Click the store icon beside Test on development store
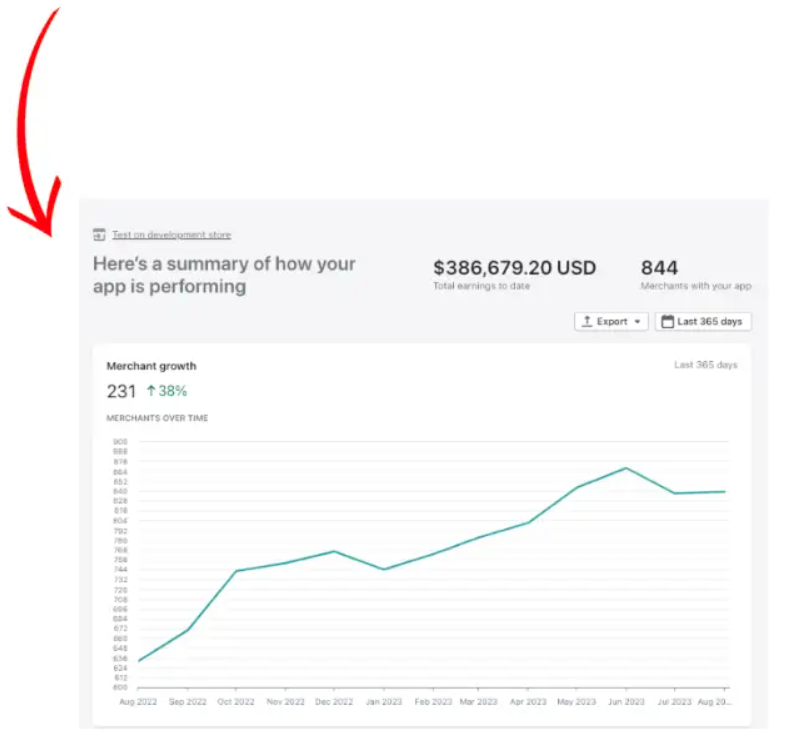This screenshot has width=801, height=745. point(99,235)
